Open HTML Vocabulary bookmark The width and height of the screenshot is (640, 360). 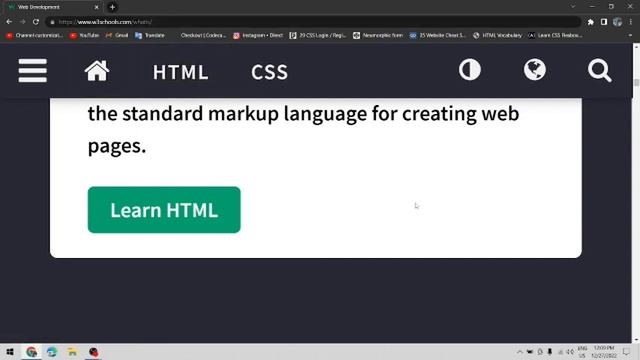point(497,36)
